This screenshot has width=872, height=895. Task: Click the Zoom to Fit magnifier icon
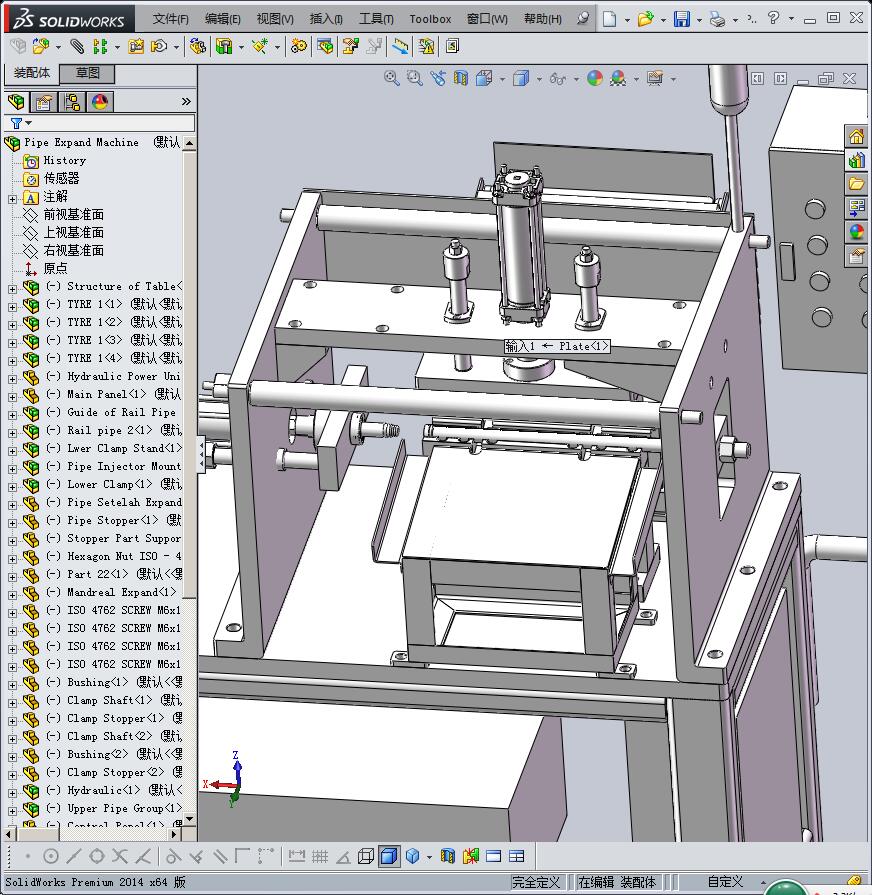click(392, 78)
